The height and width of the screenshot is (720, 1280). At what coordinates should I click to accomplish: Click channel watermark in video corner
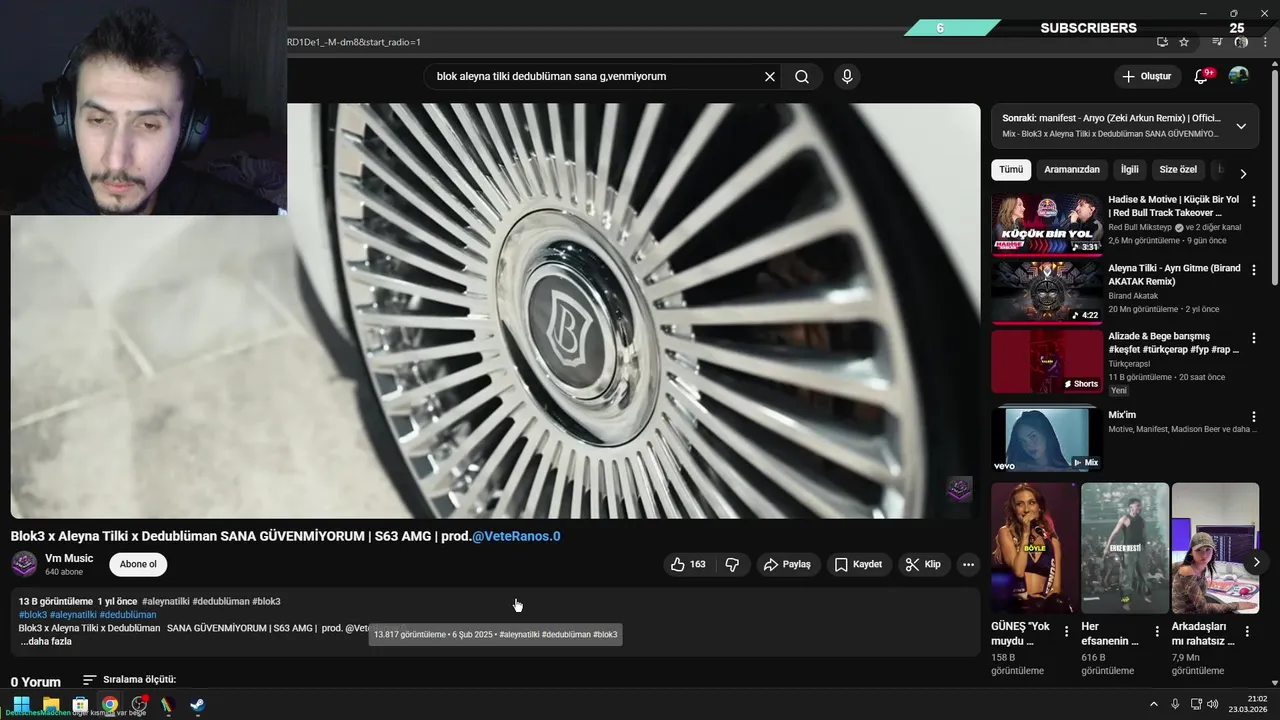click(959, 489)
